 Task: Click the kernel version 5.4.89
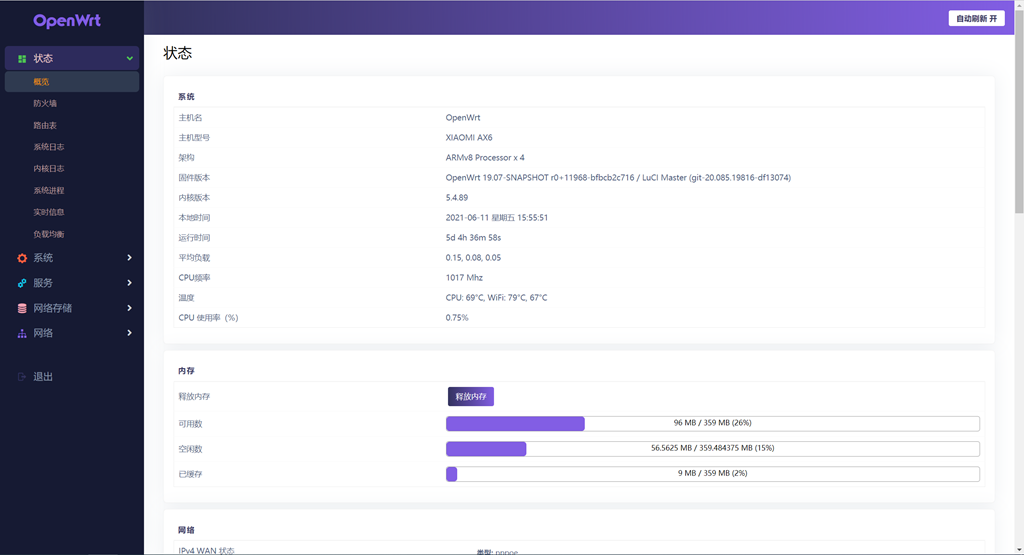pyautogui.click(x=456, y=197)
